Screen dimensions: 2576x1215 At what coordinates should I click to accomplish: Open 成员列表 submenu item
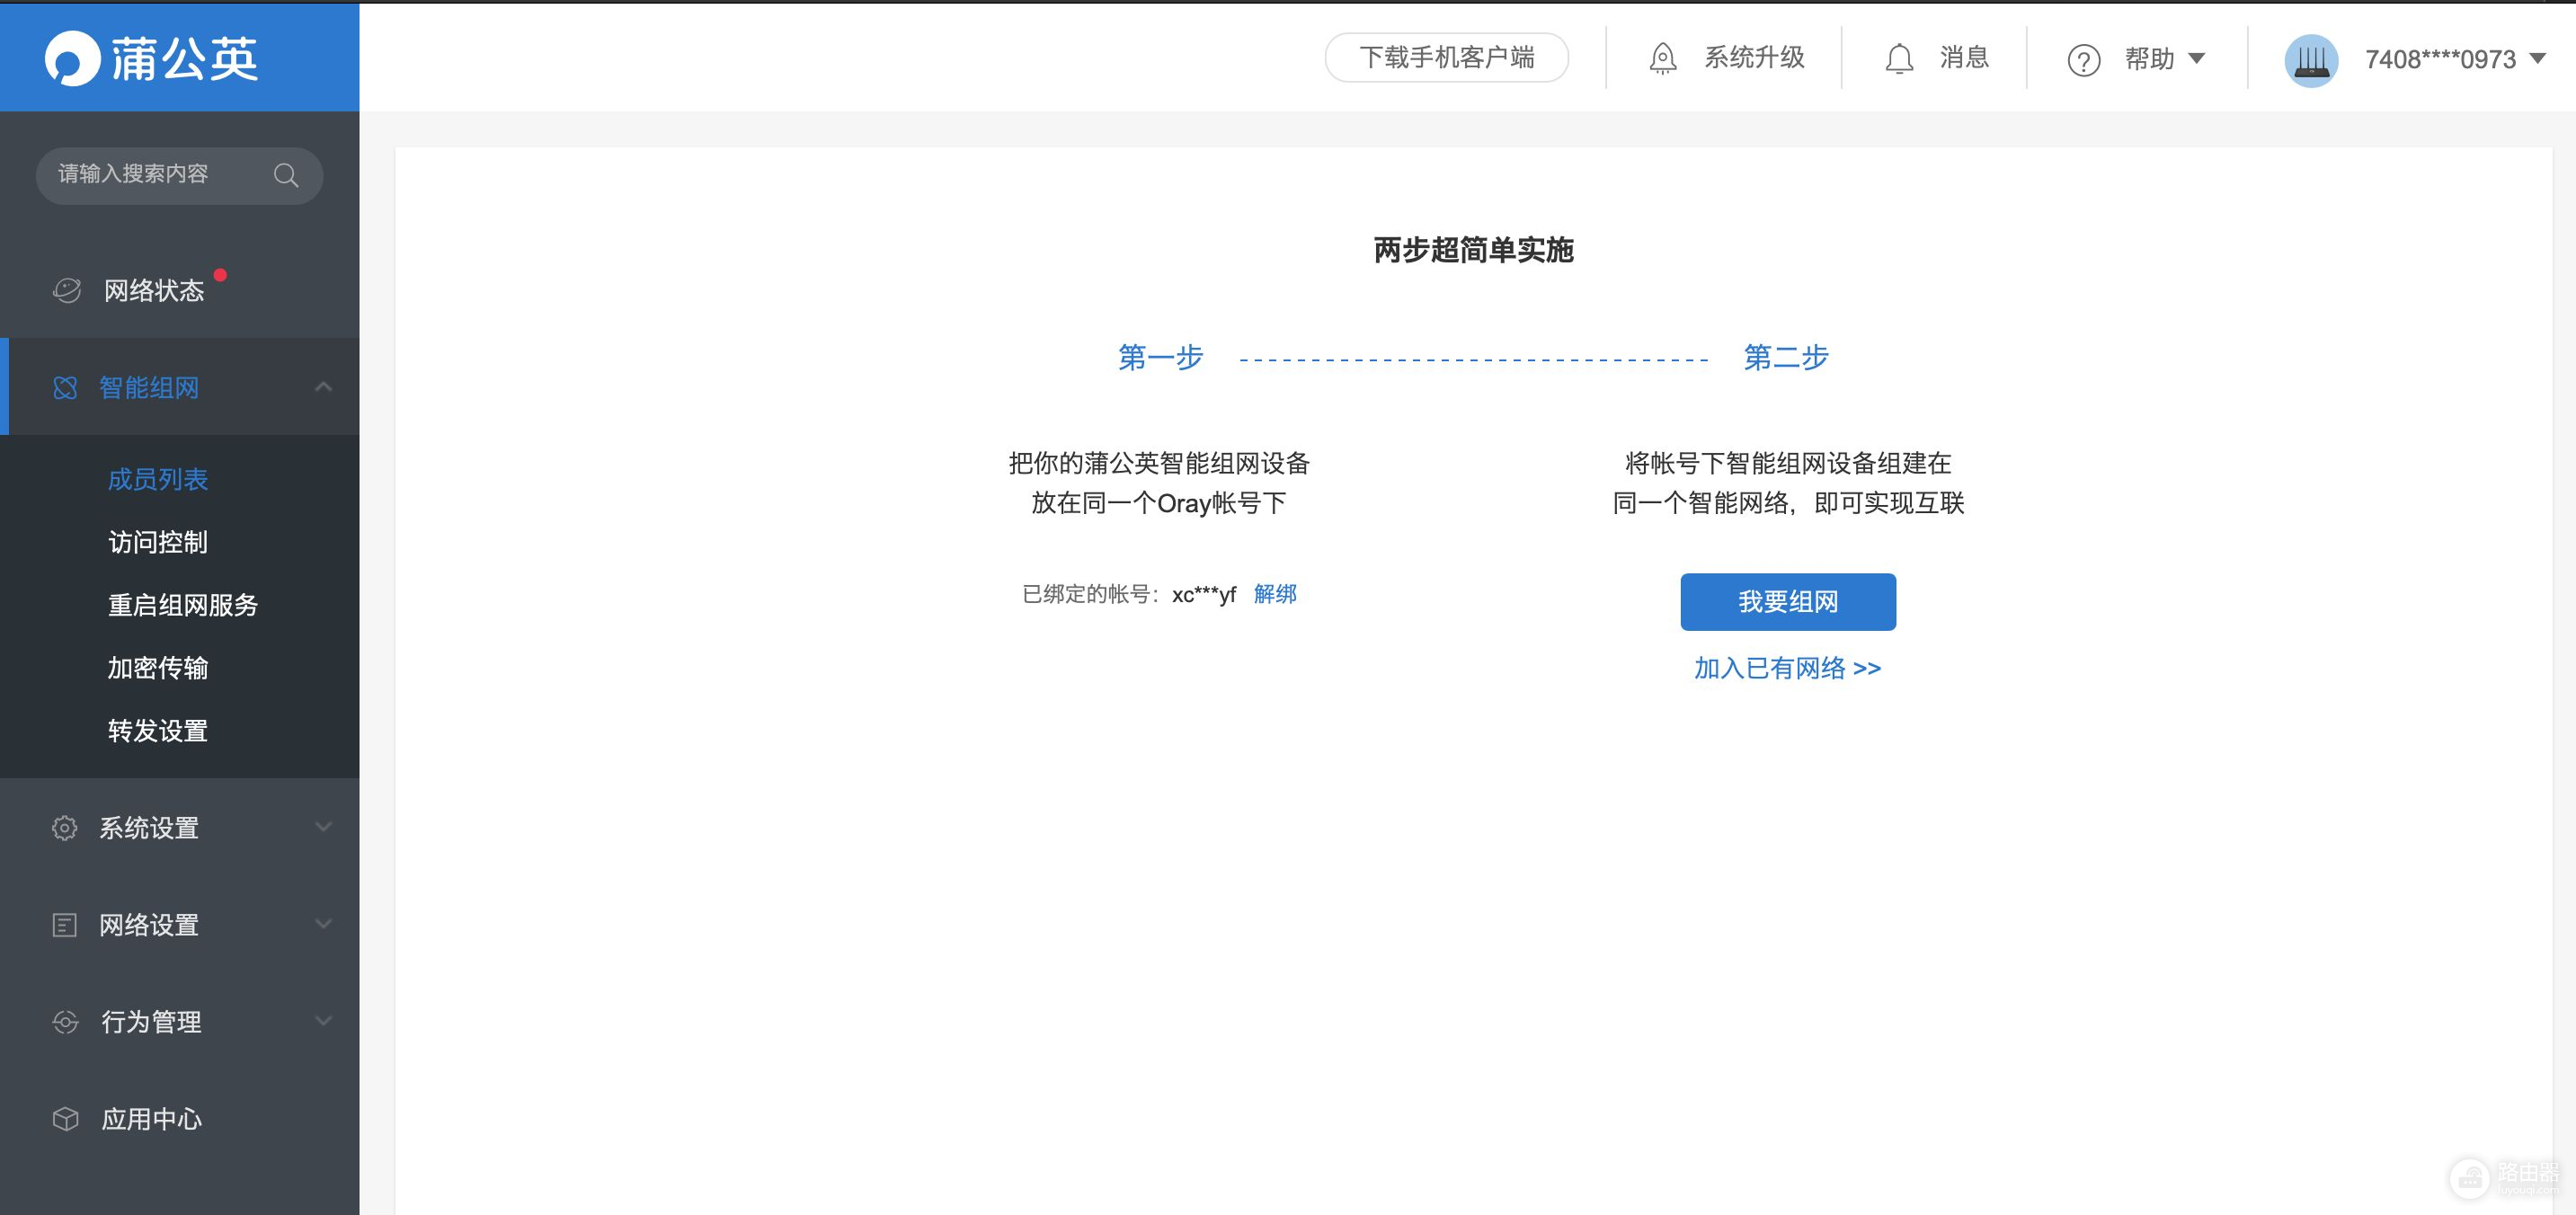tap(158, 479)
